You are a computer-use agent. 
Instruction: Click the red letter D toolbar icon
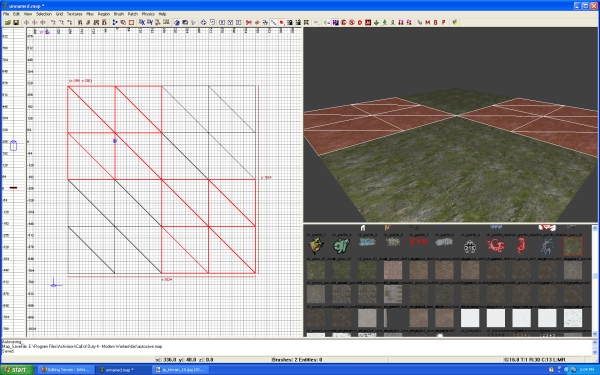click(360, 23)
